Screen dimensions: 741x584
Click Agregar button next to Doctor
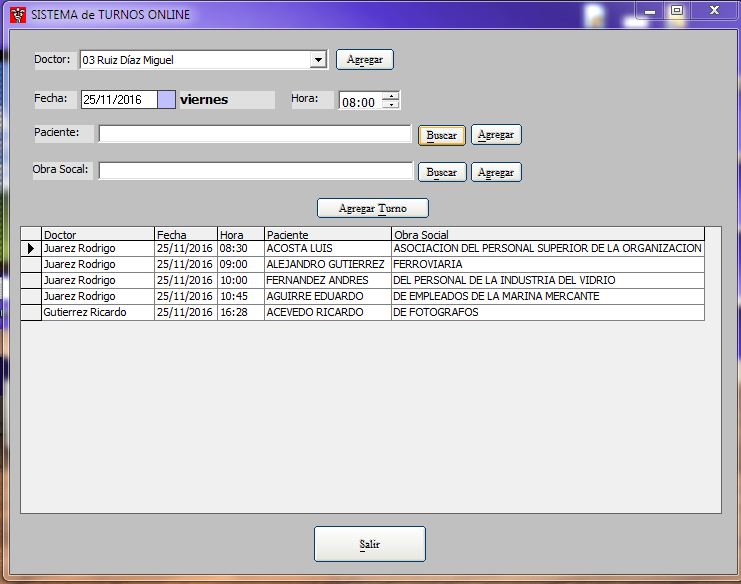[365, 60]
